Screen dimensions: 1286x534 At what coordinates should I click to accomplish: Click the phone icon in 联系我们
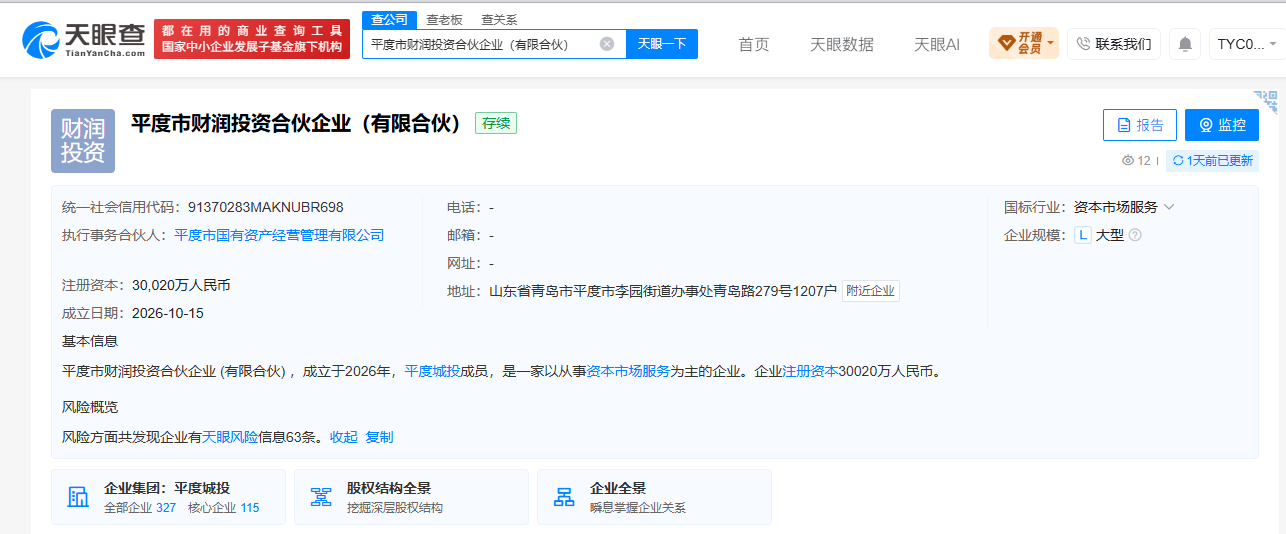click(1083, 44)
